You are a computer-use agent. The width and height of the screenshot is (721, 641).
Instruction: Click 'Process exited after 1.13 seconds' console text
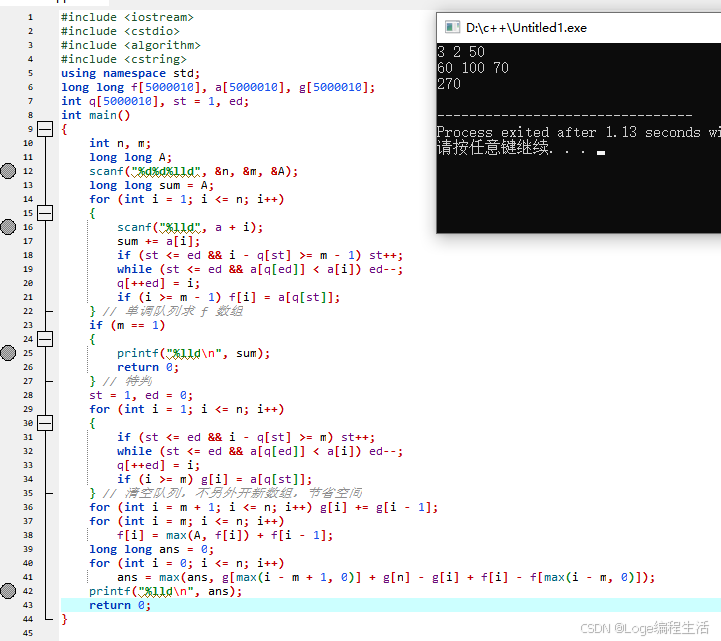[x=568, y=132]
